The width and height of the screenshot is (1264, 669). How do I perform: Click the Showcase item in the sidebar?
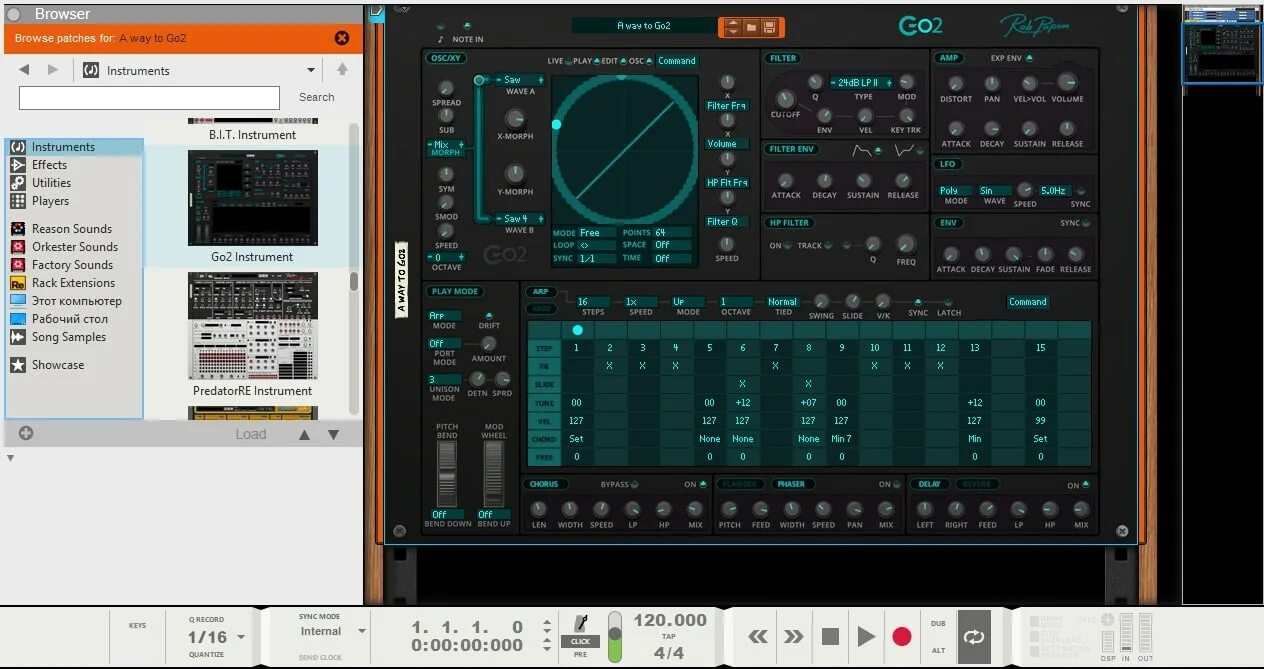(x=57, y=364)
